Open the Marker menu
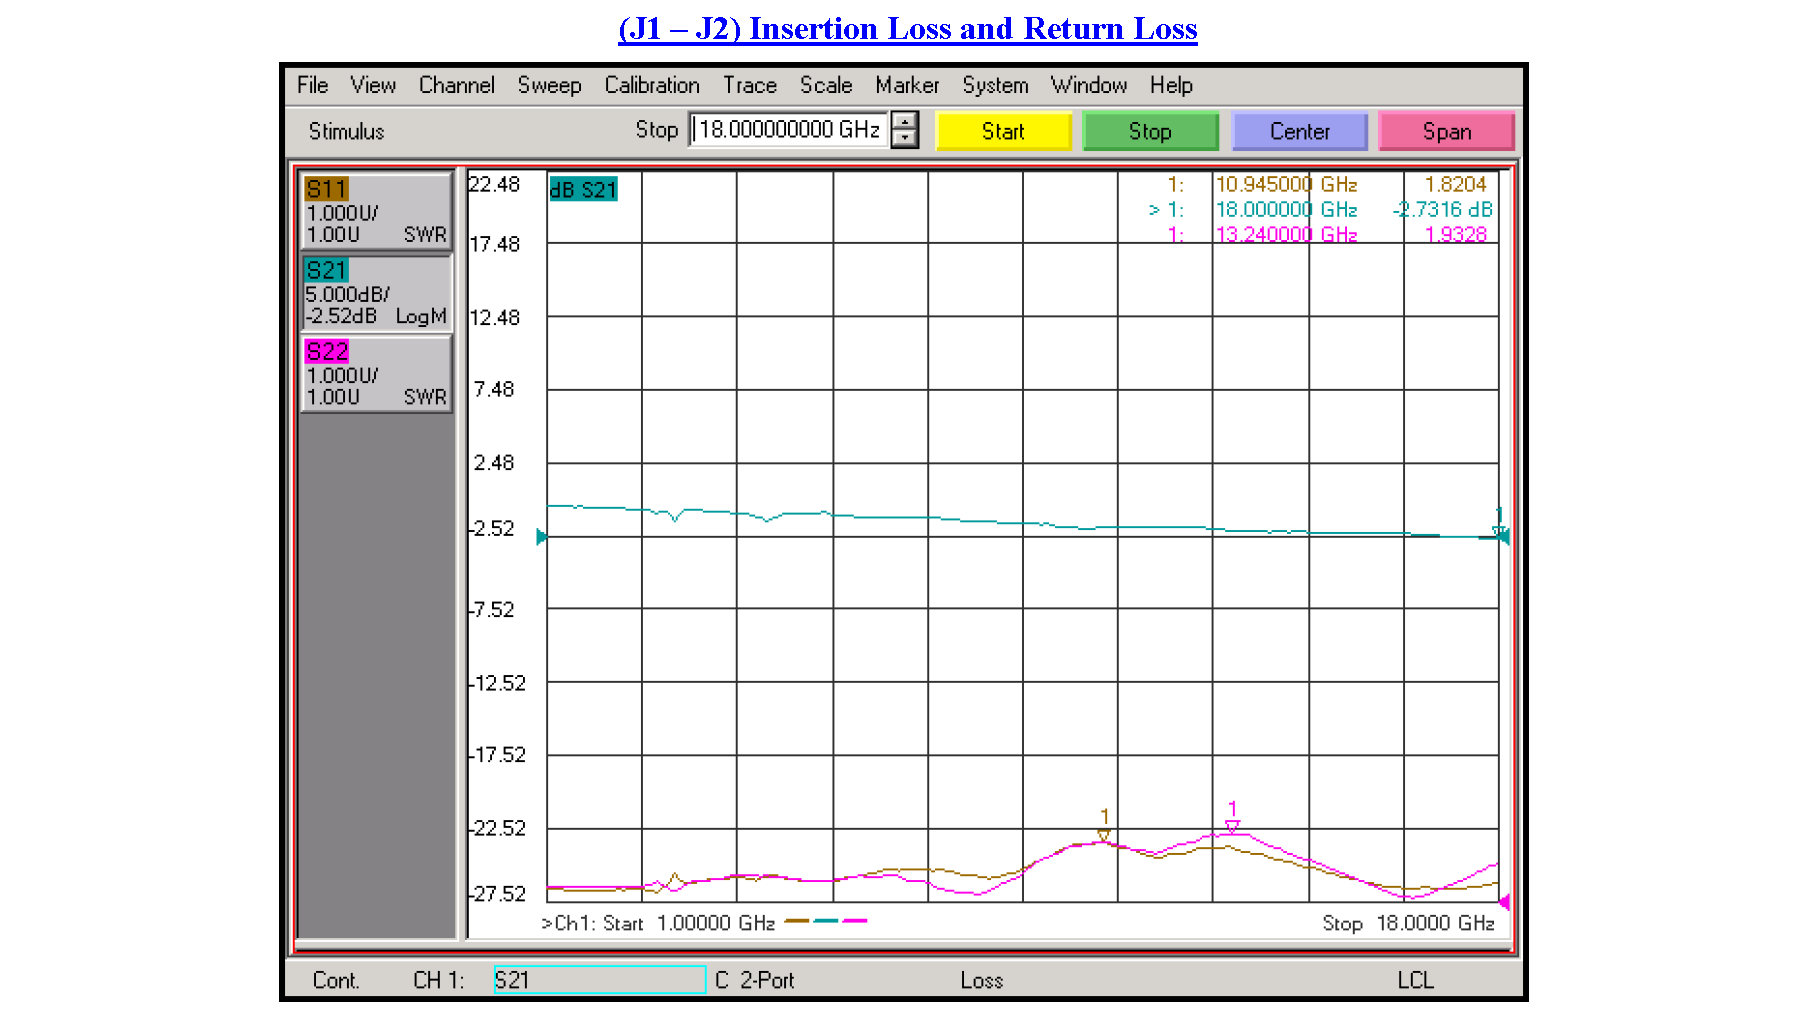This screenshot has height=1025, width=1803. [906, 85]
